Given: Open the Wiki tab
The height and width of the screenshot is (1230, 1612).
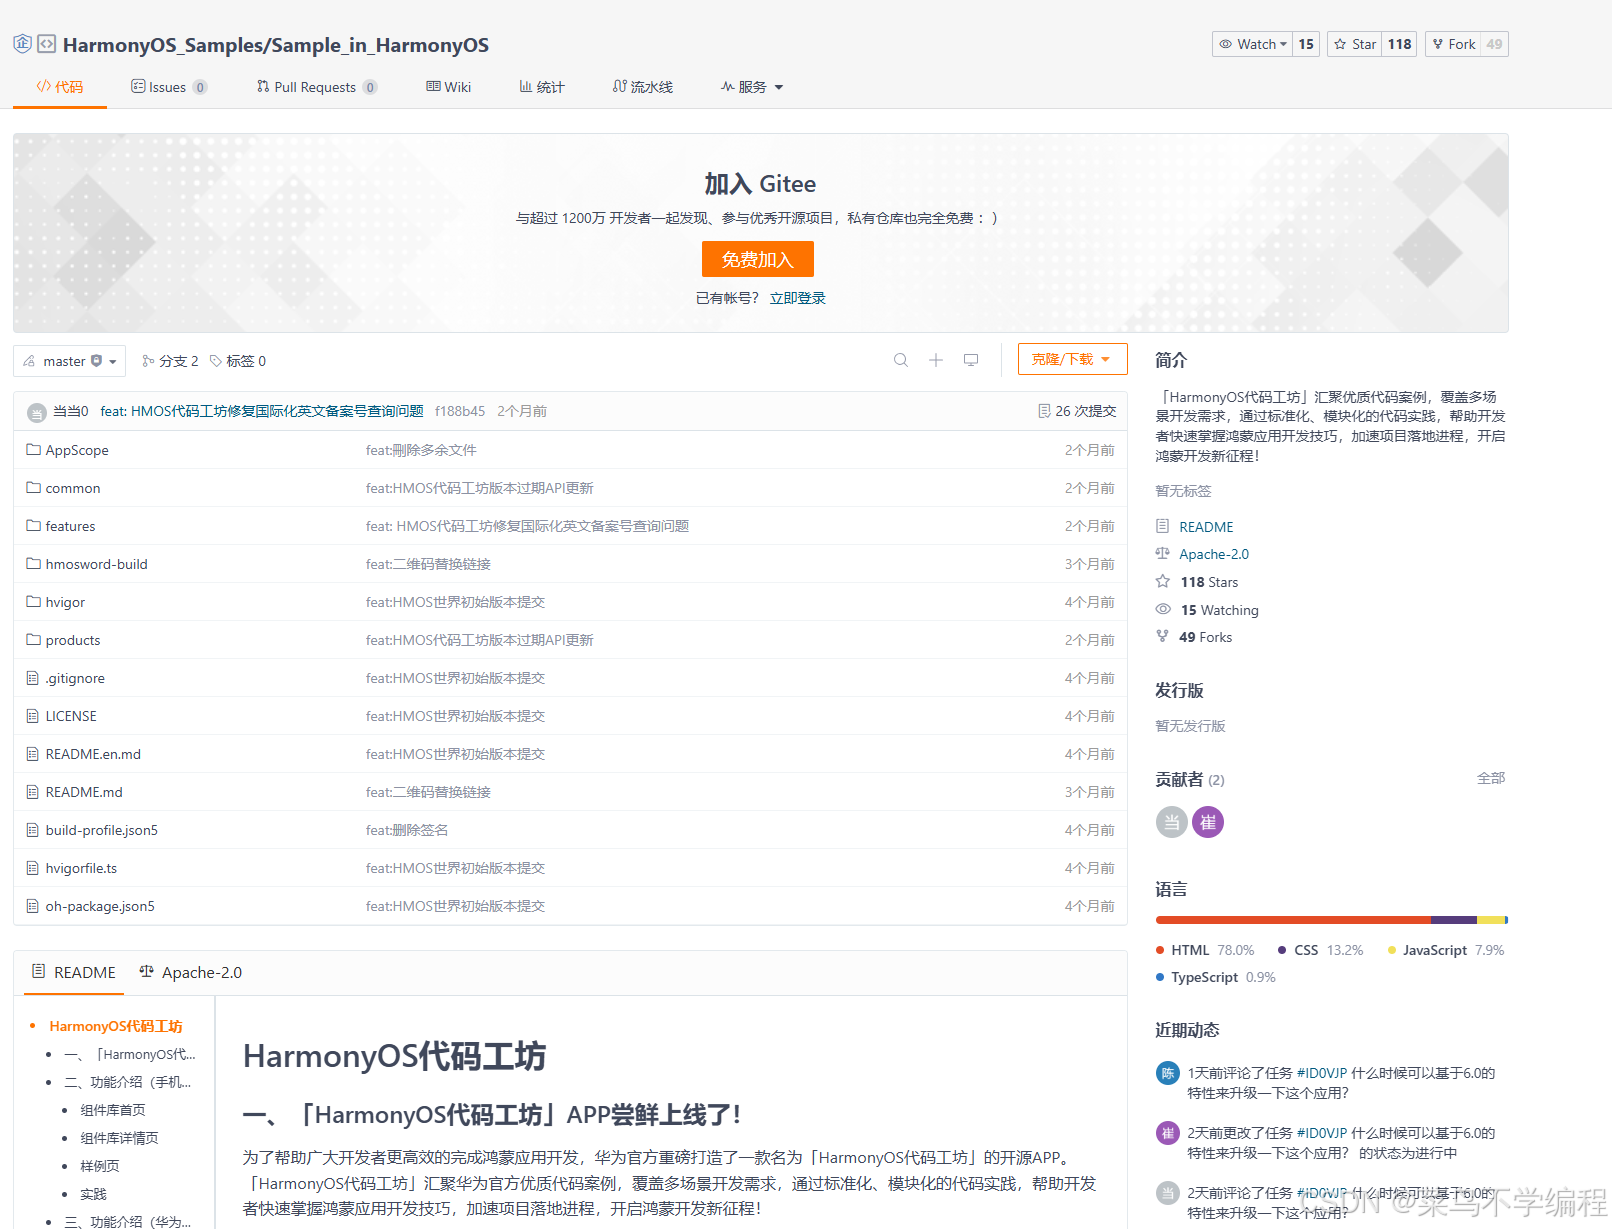Looking at the screenshot, I should [x=448, y=87].
